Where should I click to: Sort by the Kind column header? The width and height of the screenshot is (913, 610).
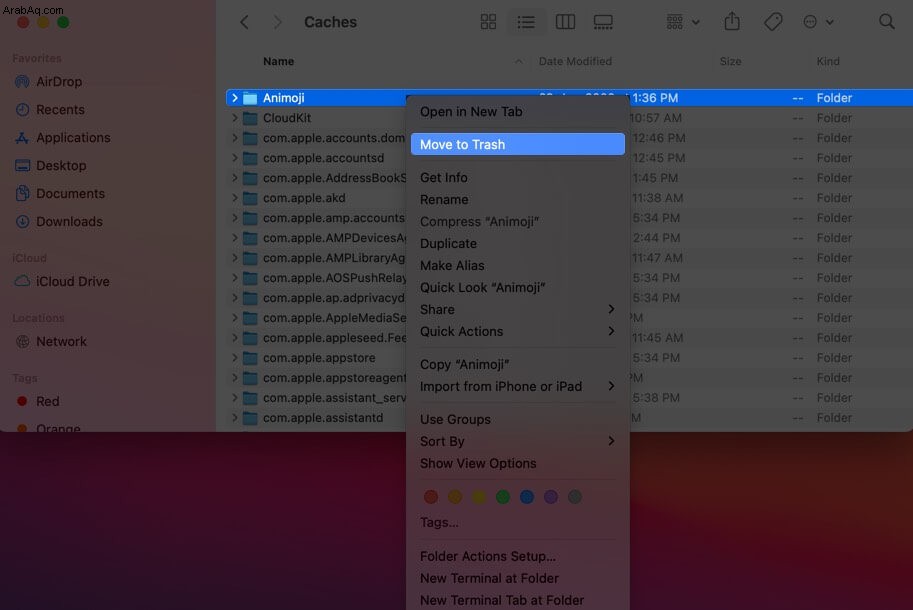click(x=827, y=61)
